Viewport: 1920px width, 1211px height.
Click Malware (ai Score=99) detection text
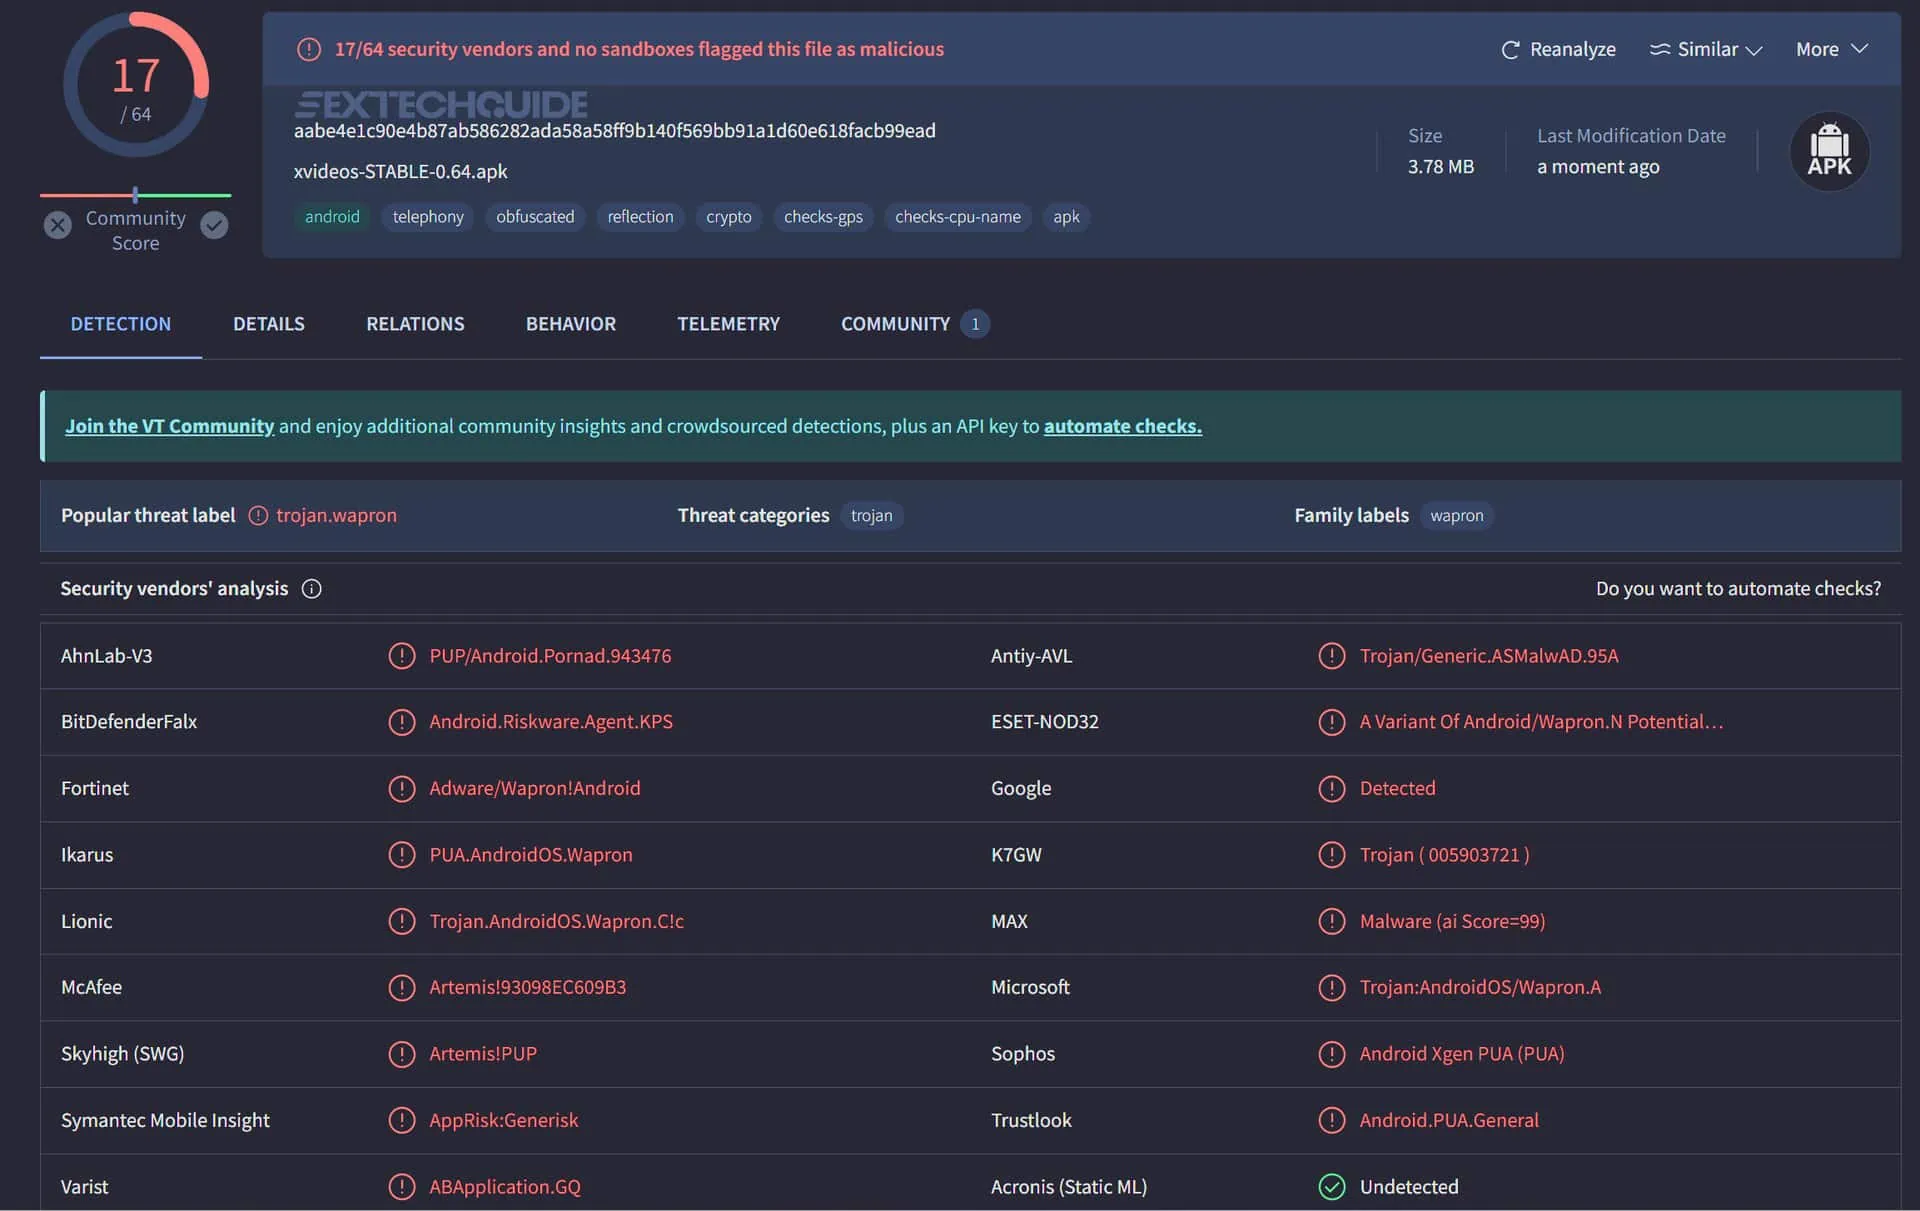(1452, 921)
